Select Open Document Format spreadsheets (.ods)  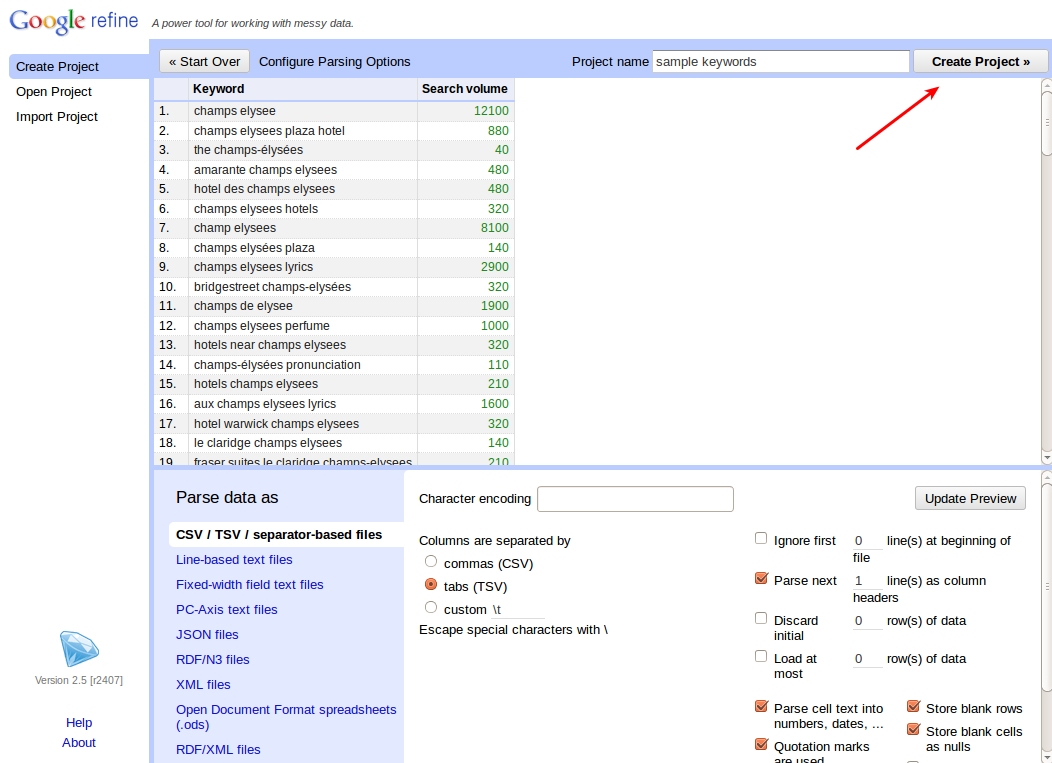[286, 717]
